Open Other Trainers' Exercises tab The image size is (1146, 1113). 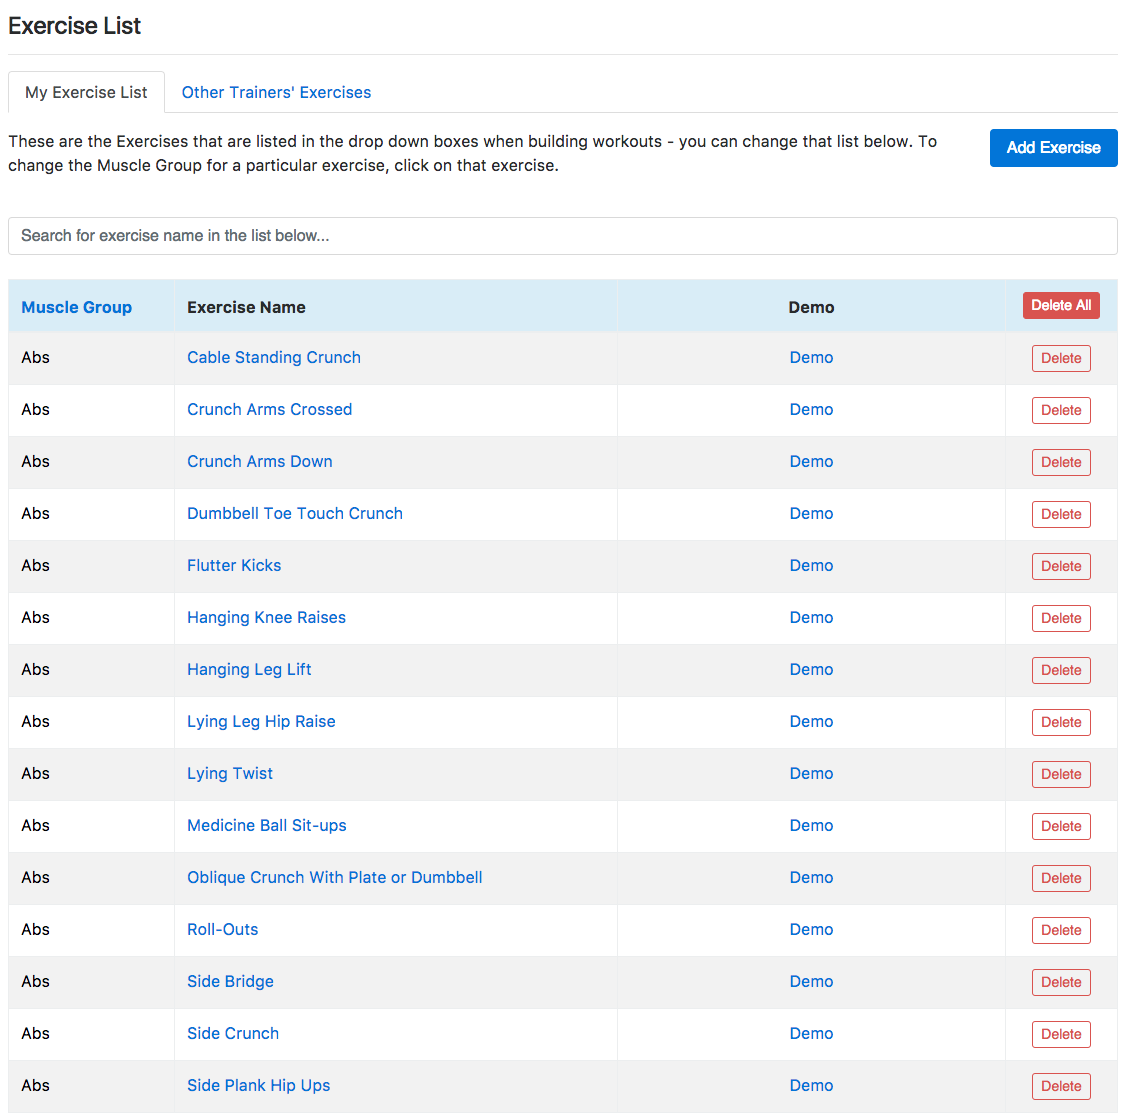tap(276, 92)
